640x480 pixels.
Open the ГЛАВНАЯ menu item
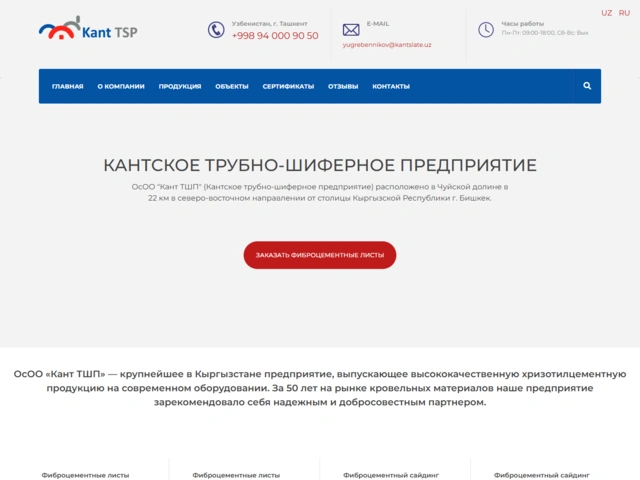(x=67, y=87)
